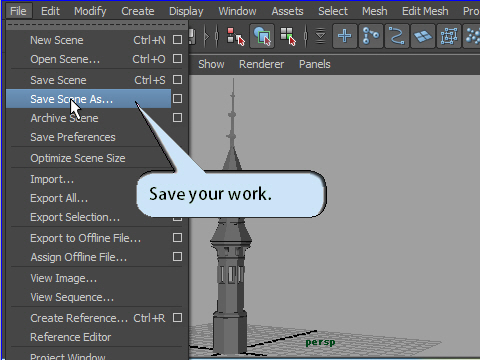Image resolution: width=480 pixels, height=360 pixels.
Task: Choose Save Scene As... menu entry
Action: click(89, 99)
